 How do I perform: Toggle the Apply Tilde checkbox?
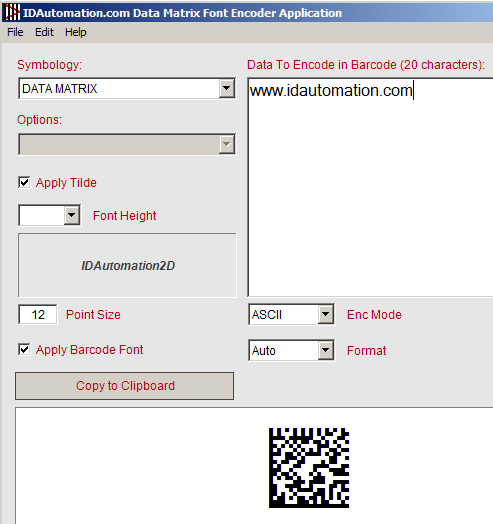coord(24,182)
